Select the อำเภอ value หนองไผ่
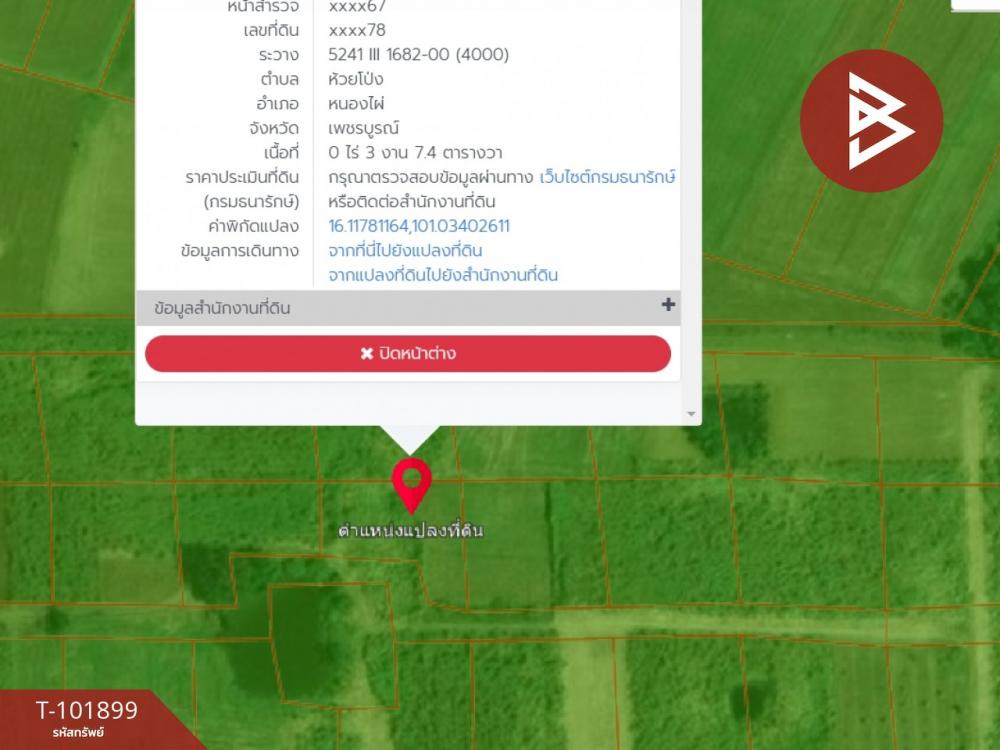The image size is (1000, 750). 356,103
